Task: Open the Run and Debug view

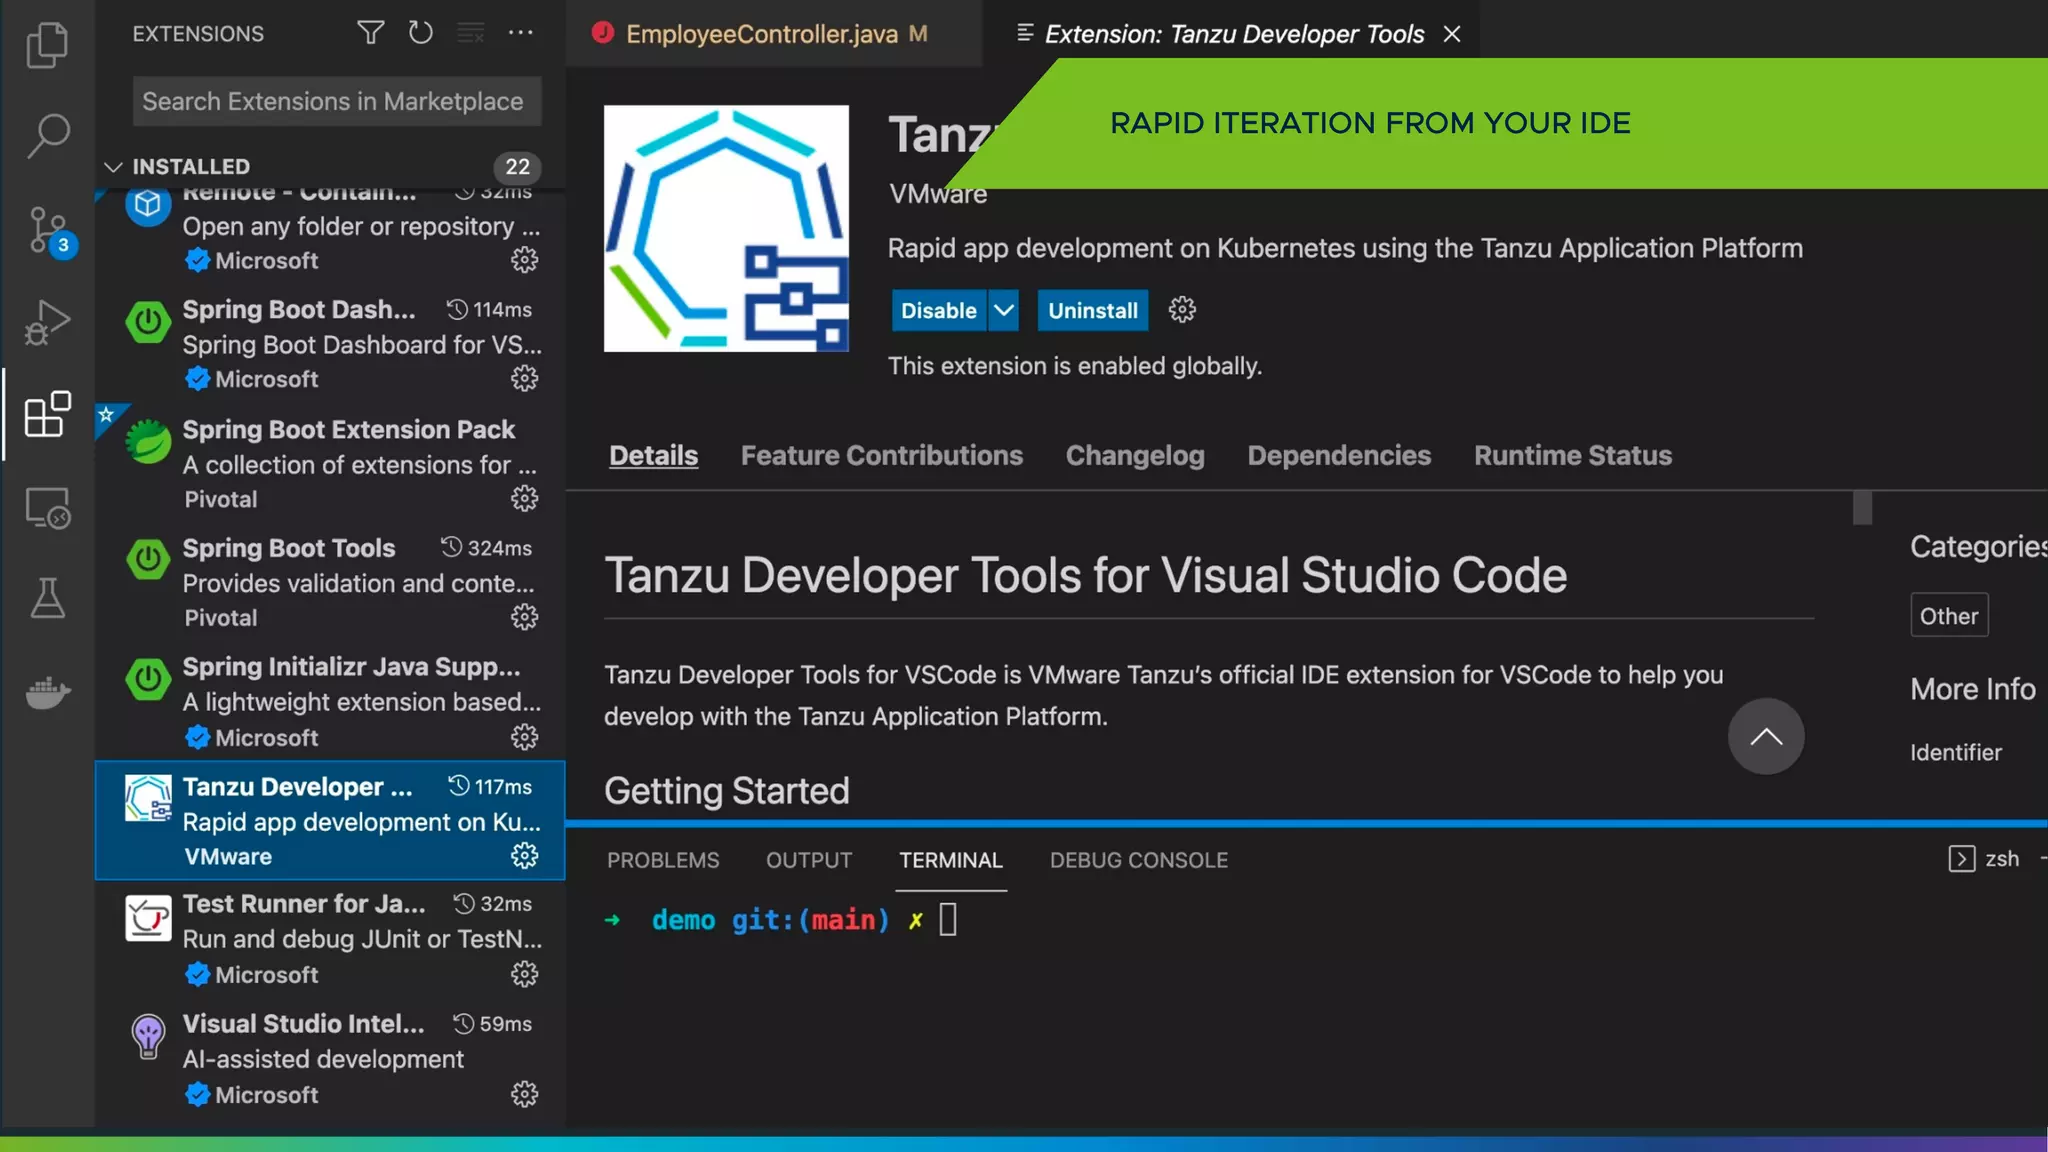Action: (47, 322)
